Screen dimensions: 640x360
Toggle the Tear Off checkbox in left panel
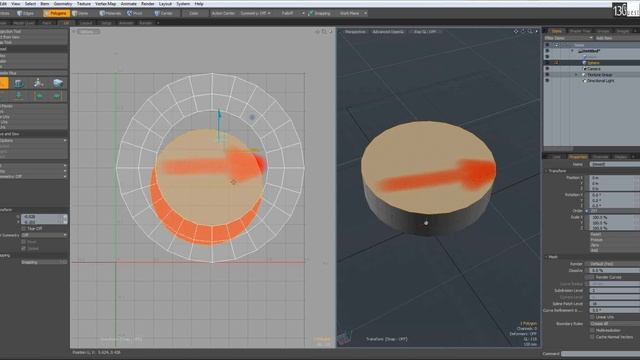point(23,229)
